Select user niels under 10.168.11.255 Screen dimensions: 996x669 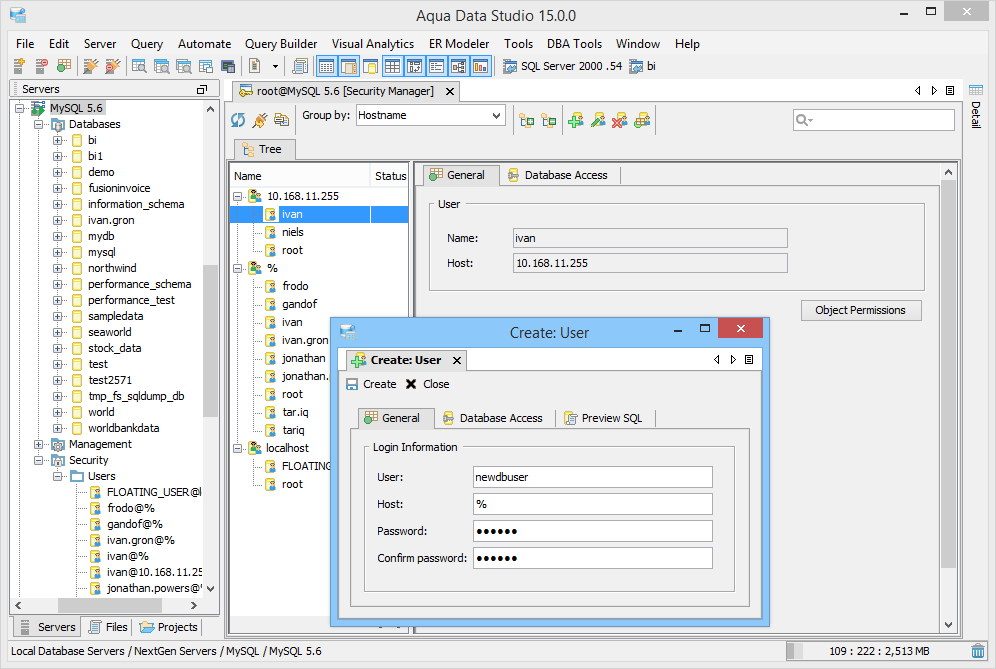point(292,233)
